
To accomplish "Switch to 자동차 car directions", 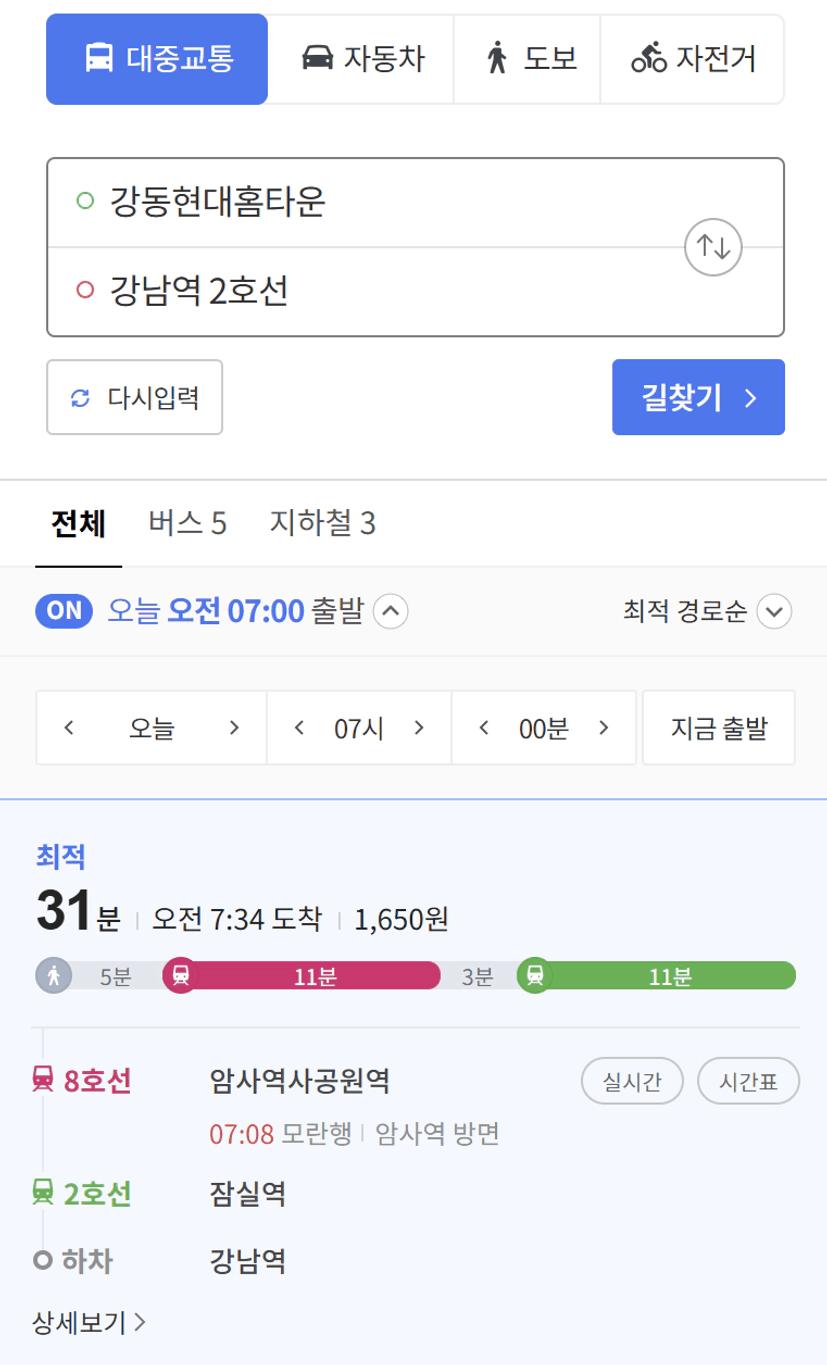I will pyautogui.click(x=361, y=59).
